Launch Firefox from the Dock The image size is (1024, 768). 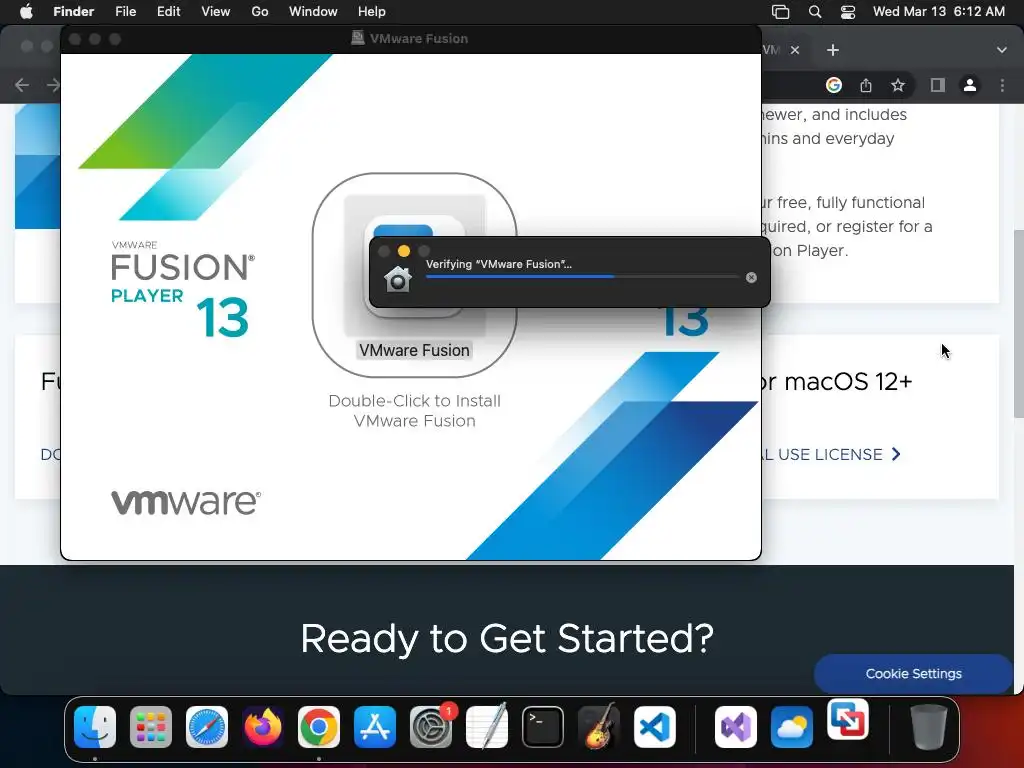pos(263,727)
